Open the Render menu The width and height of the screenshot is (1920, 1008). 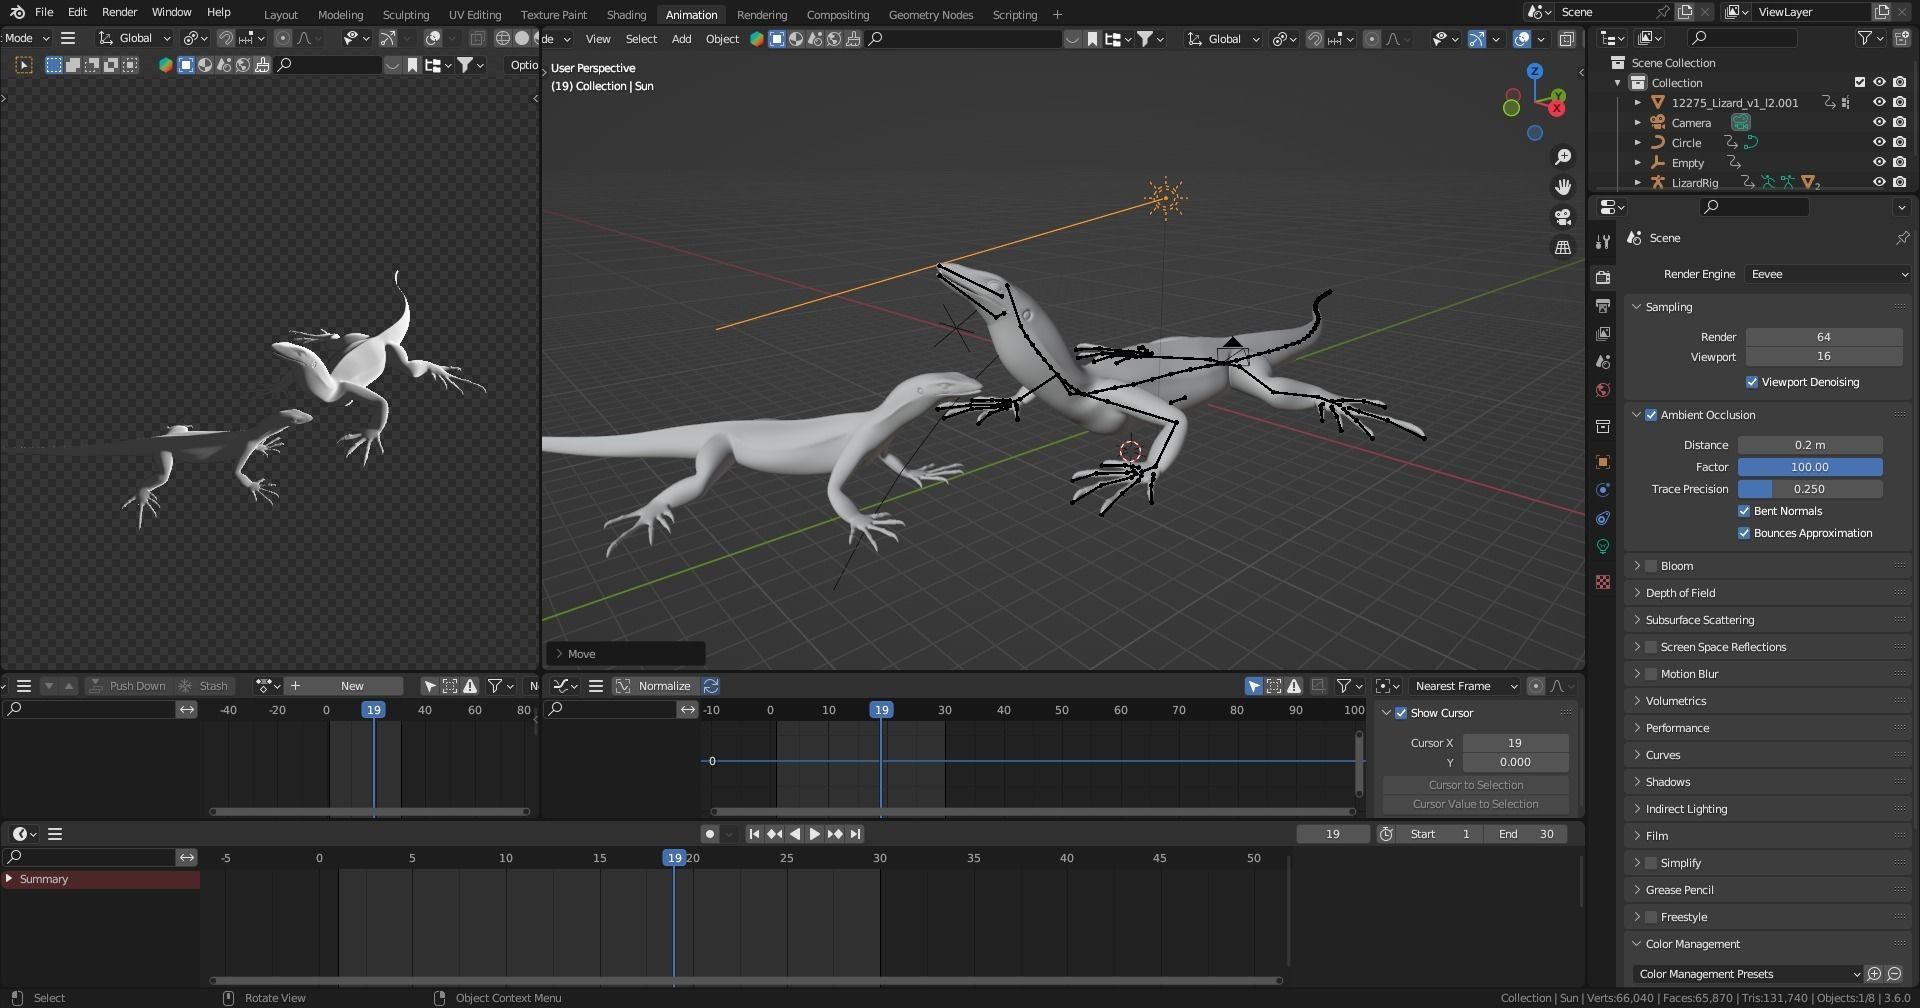point(119,12)
